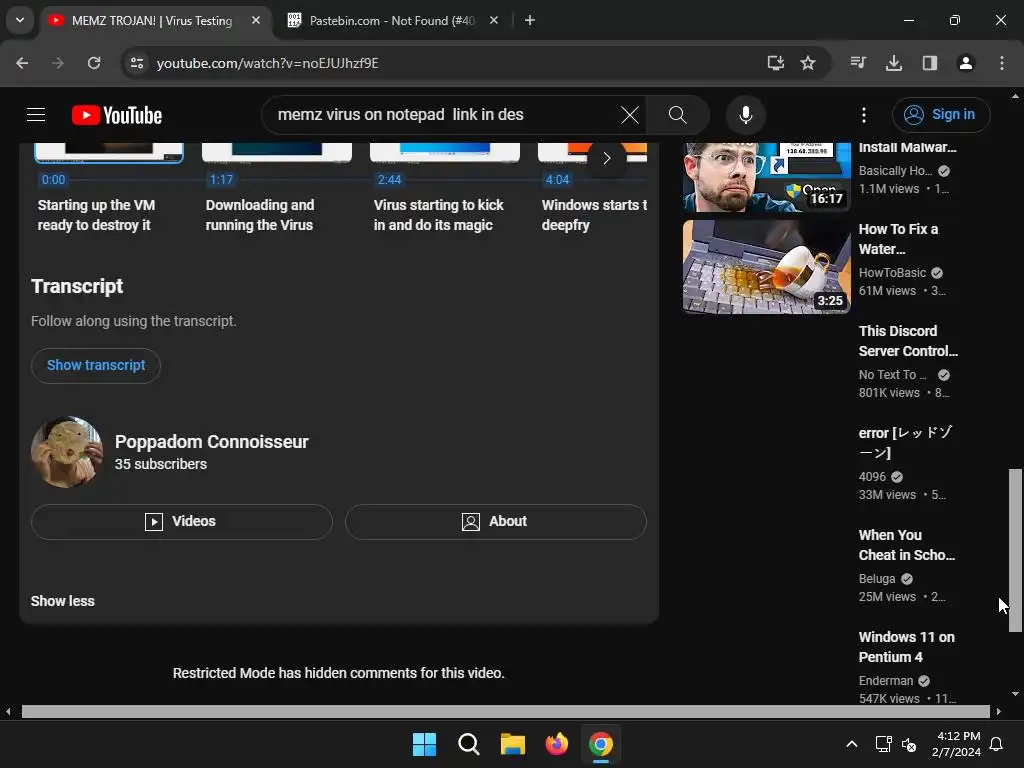
Task: Jump to chapter at 2:44
Action: (389, 180)
